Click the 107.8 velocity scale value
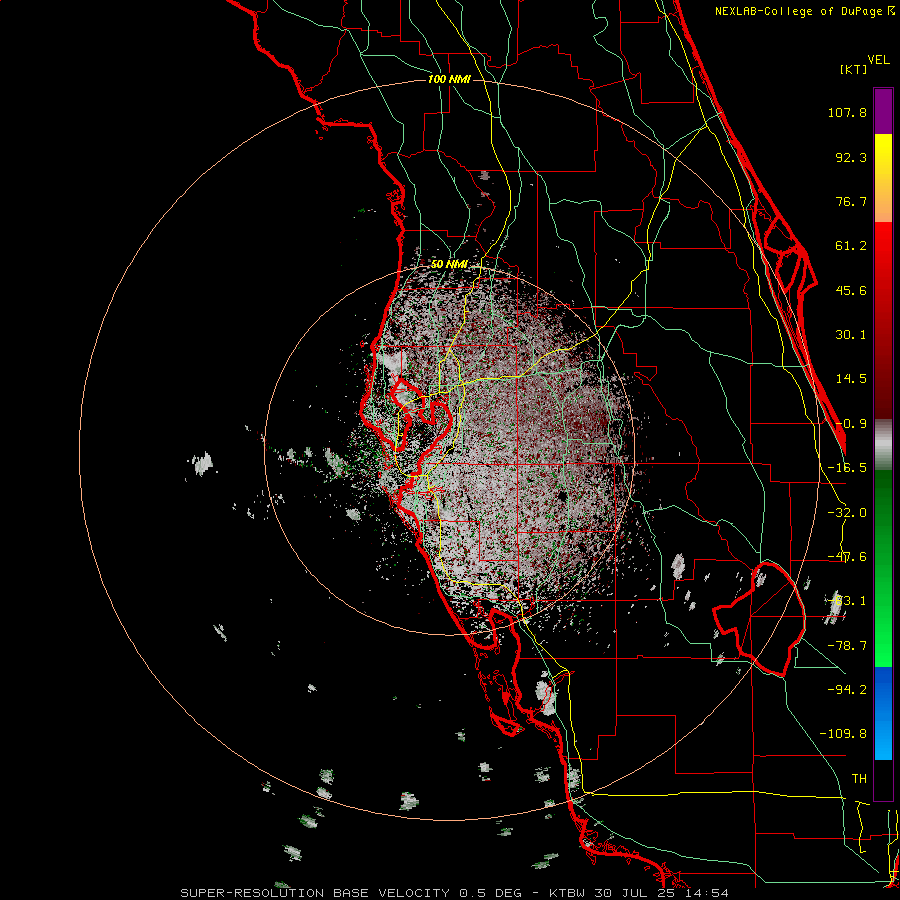 coord(847,112)
